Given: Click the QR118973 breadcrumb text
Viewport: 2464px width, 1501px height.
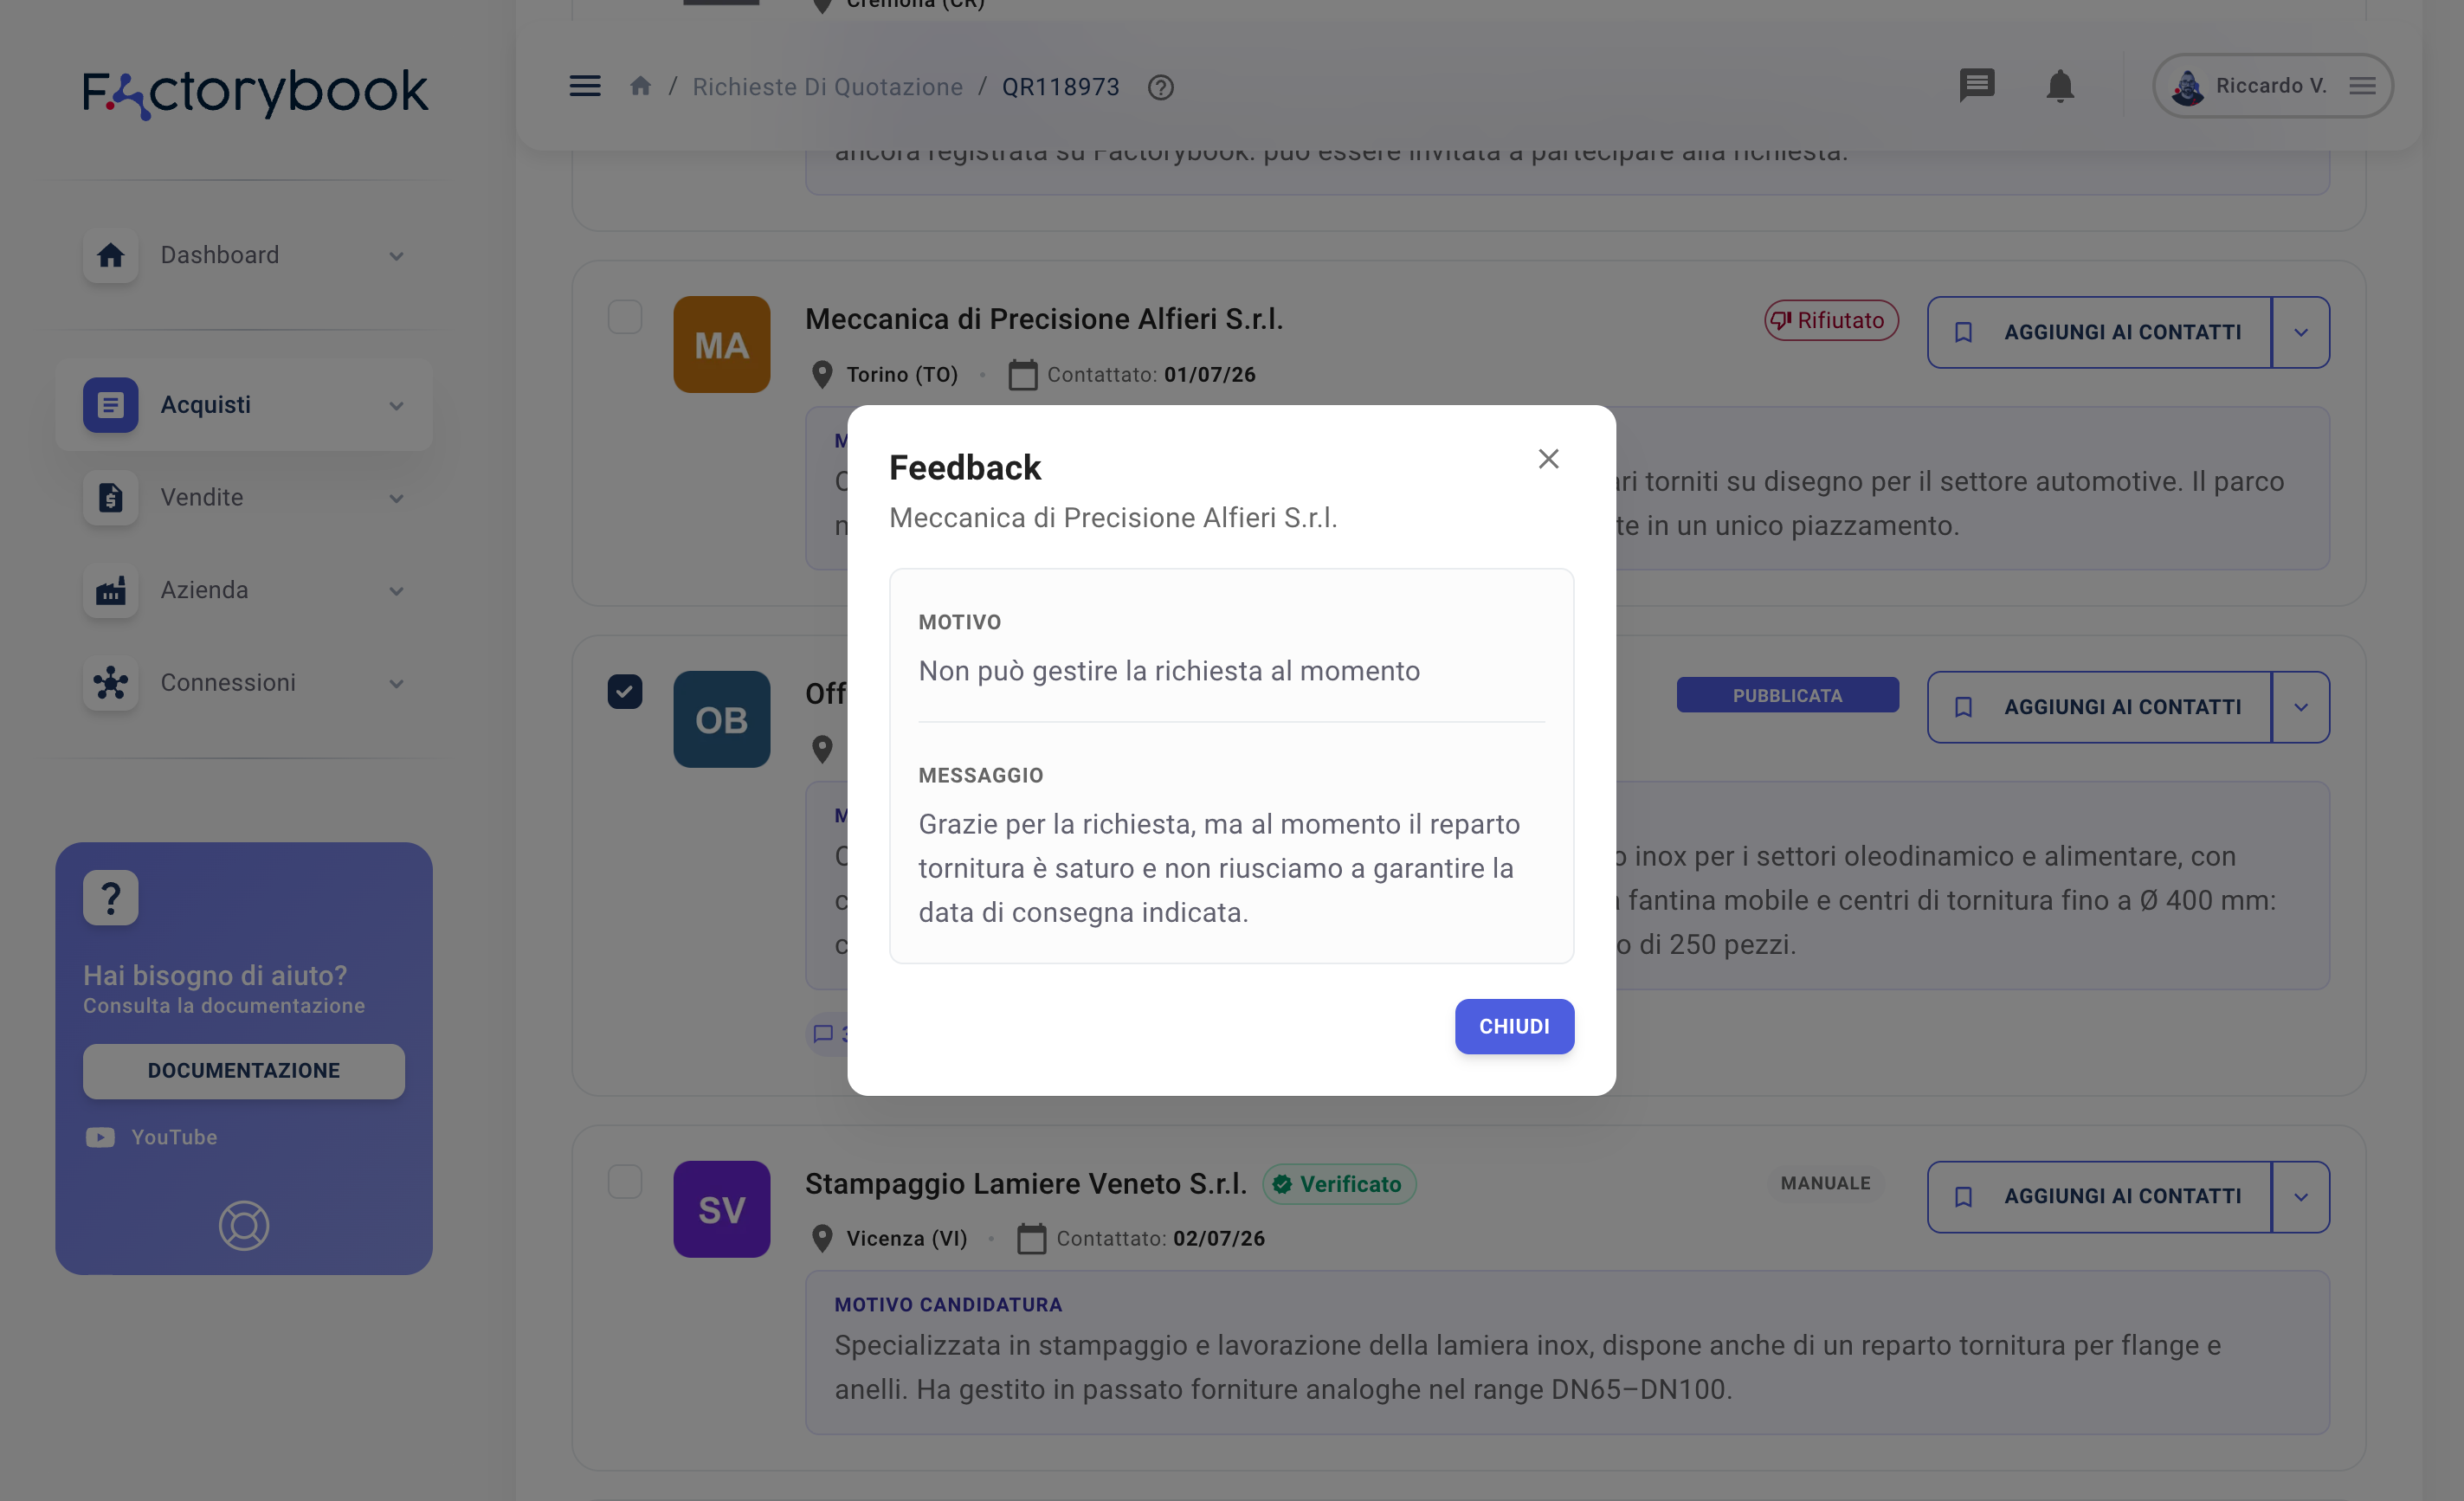Looking at the screenshot, I should click(1060, 87).
